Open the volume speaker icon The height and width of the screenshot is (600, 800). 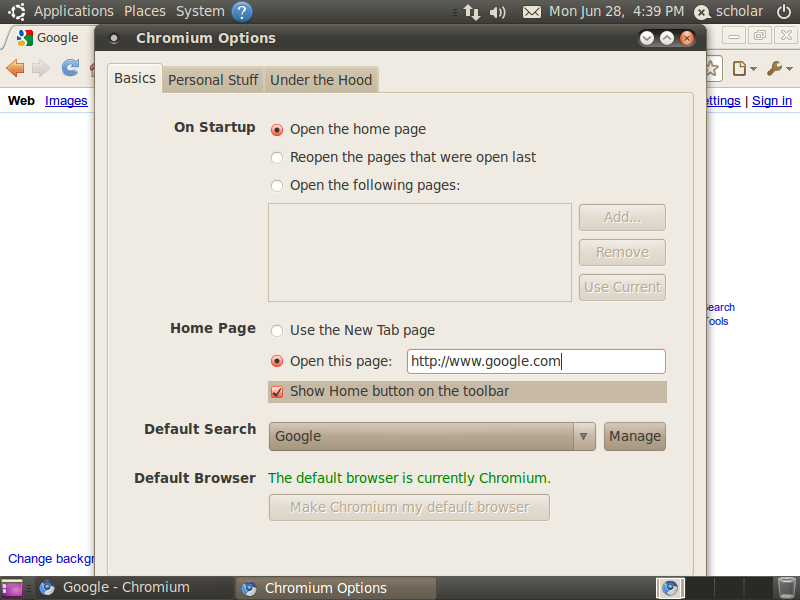click(497, 12)
